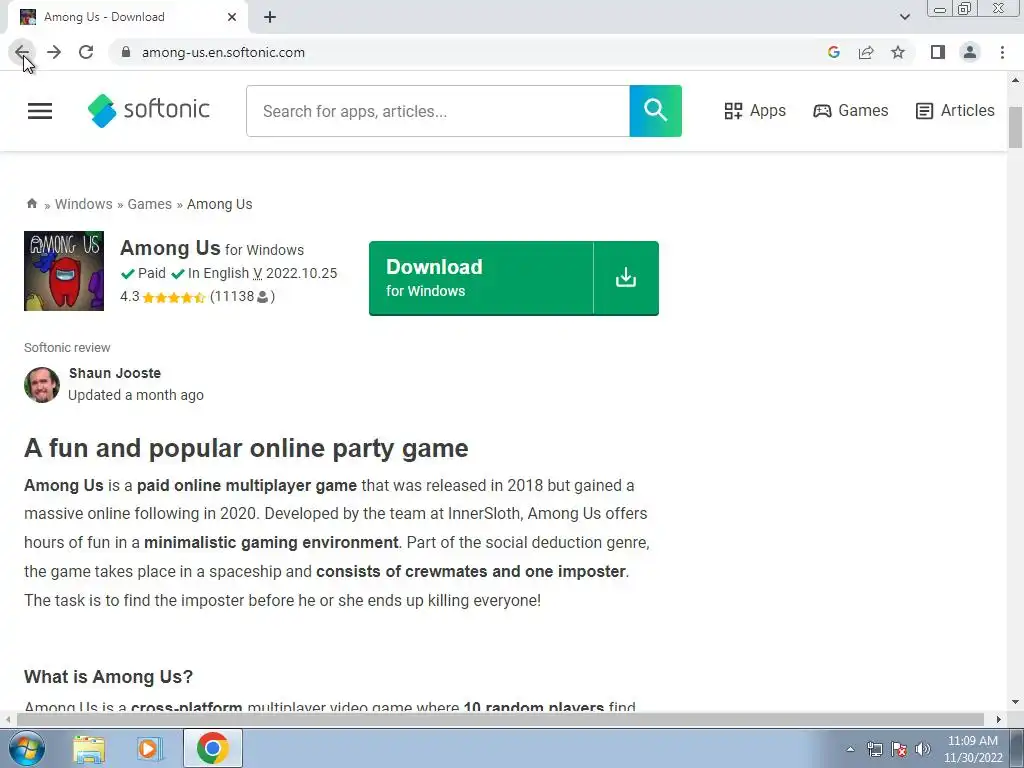Image resolution: width=1024 pixels, height=768 pixels.
Task: Click the version 2022.10.25 text
Action: click(301, 273)
